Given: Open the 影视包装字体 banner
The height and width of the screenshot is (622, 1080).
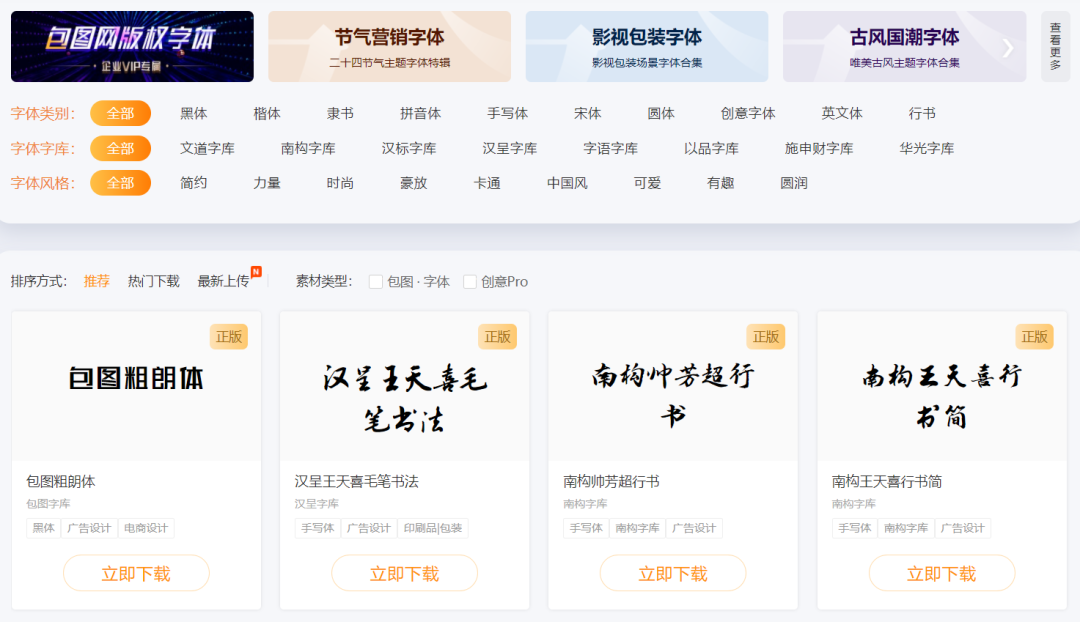Looking at the screenshot, I should [x=647, y=46].
